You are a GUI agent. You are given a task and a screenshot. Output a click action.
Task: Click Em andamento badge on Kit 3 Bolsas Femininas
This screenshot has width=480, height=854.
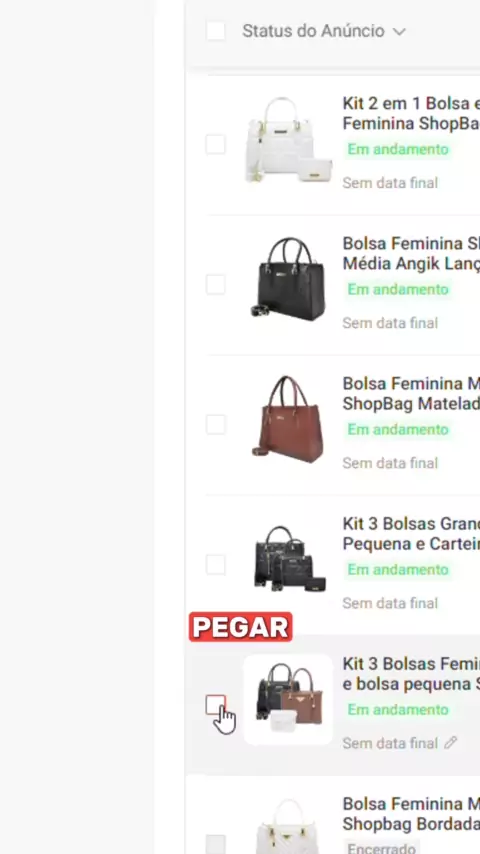coord(398,710)
